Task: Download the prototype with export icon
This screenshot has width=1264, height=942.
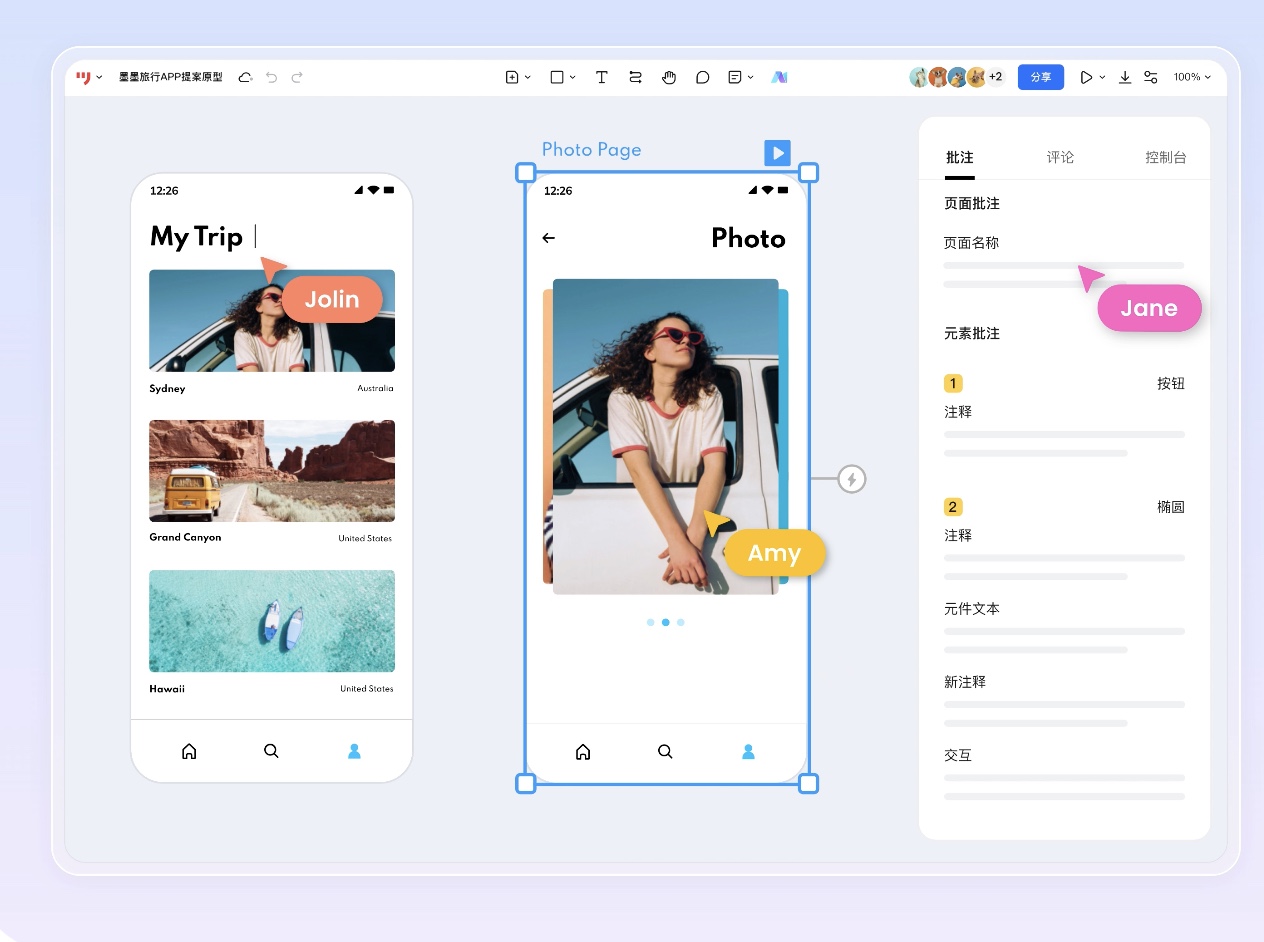Action: (x=1125, y=77)
